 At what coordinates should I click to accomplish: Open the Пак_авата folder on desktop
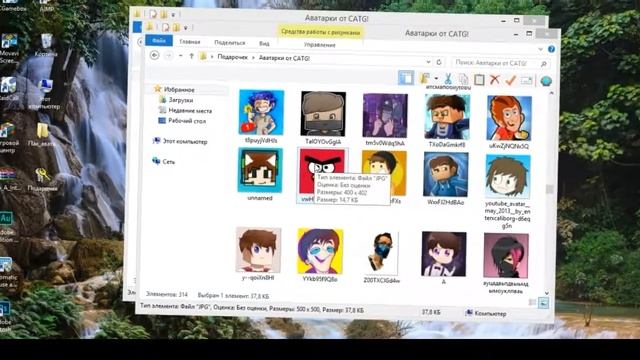(42, 135)
